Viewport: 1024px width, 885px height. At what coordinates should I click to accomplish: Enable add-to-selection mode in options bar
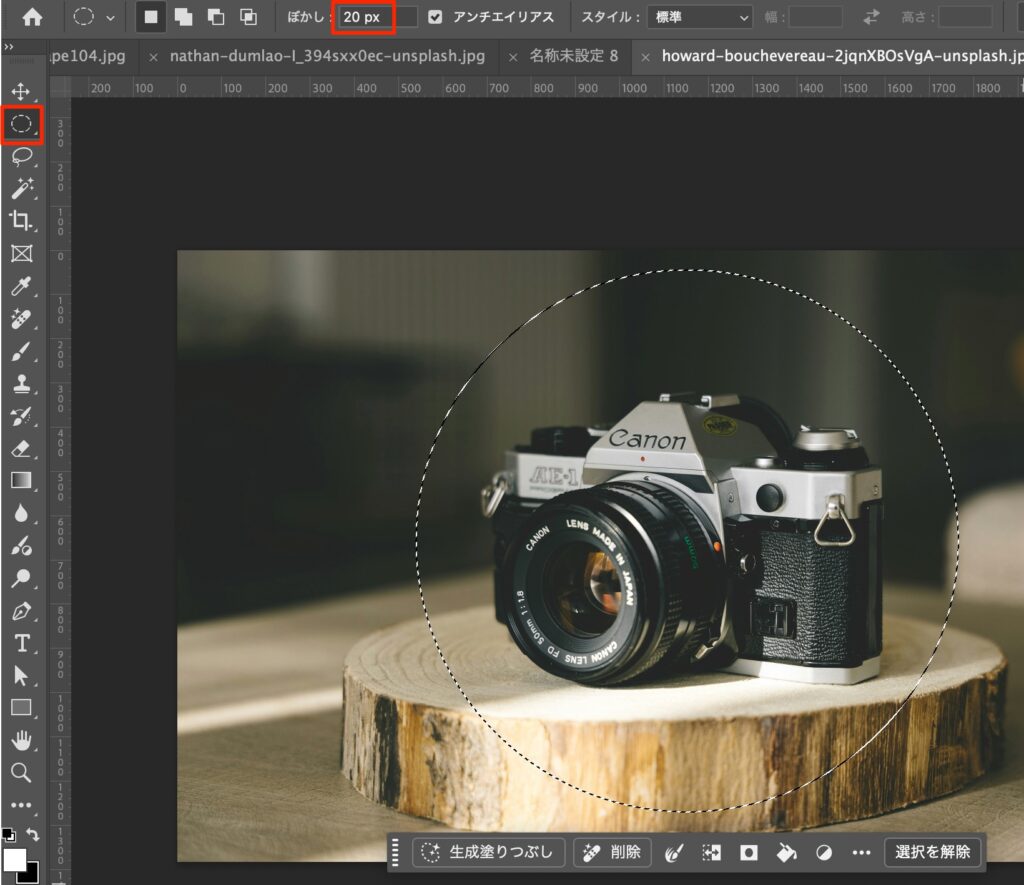pos(183,17)
